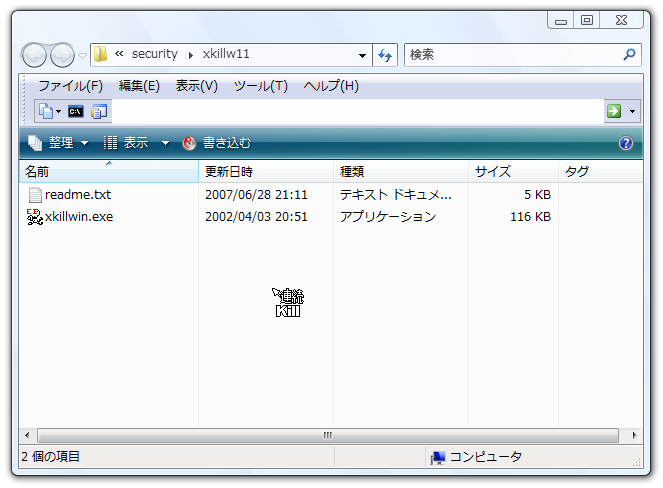The image size is (663, 488).
Task: Sort by the 更新日時 column header
Action: [x=266, y=172]
